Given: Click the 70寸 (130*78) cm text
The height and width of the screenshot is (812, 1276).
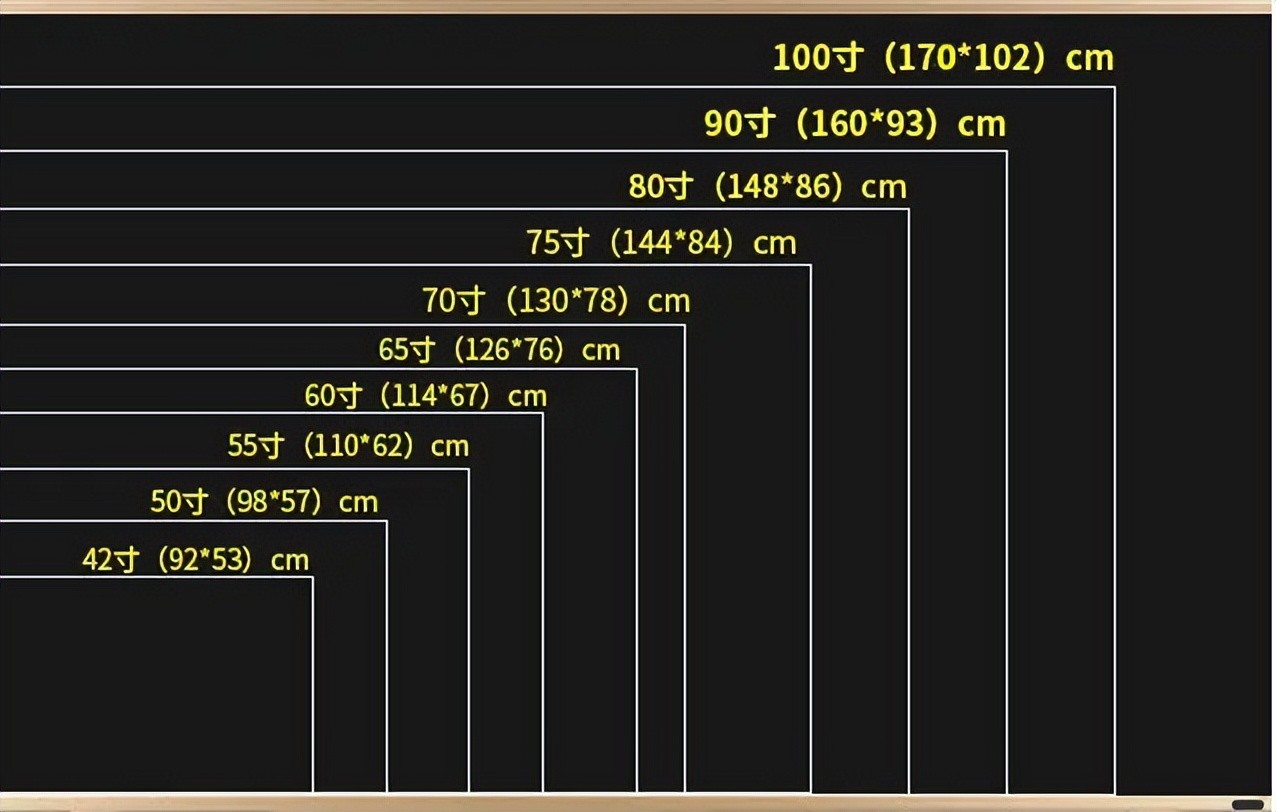Looking at the screenshot, I should click(x=555, y=301).
